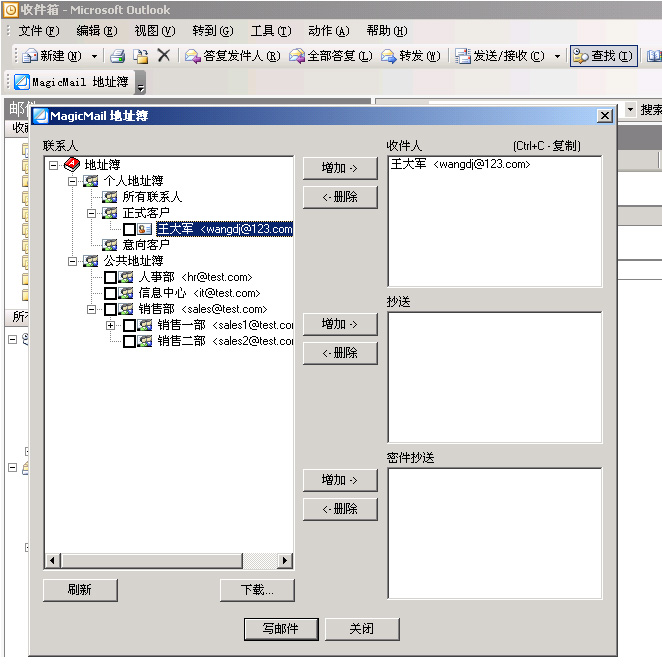662x670 pixels.
Task: Click the 信息中心 group icon
Action: tap(126, 293)
